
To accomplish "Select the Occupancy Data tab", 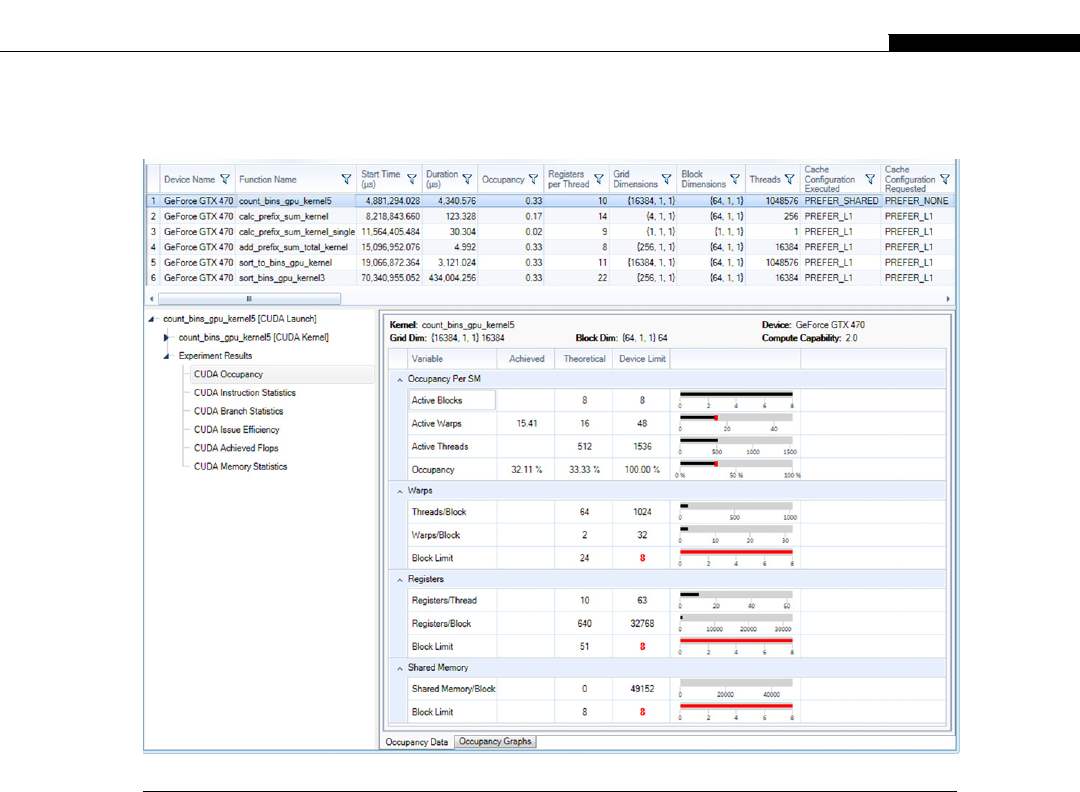I will click(x=416, y=742).
